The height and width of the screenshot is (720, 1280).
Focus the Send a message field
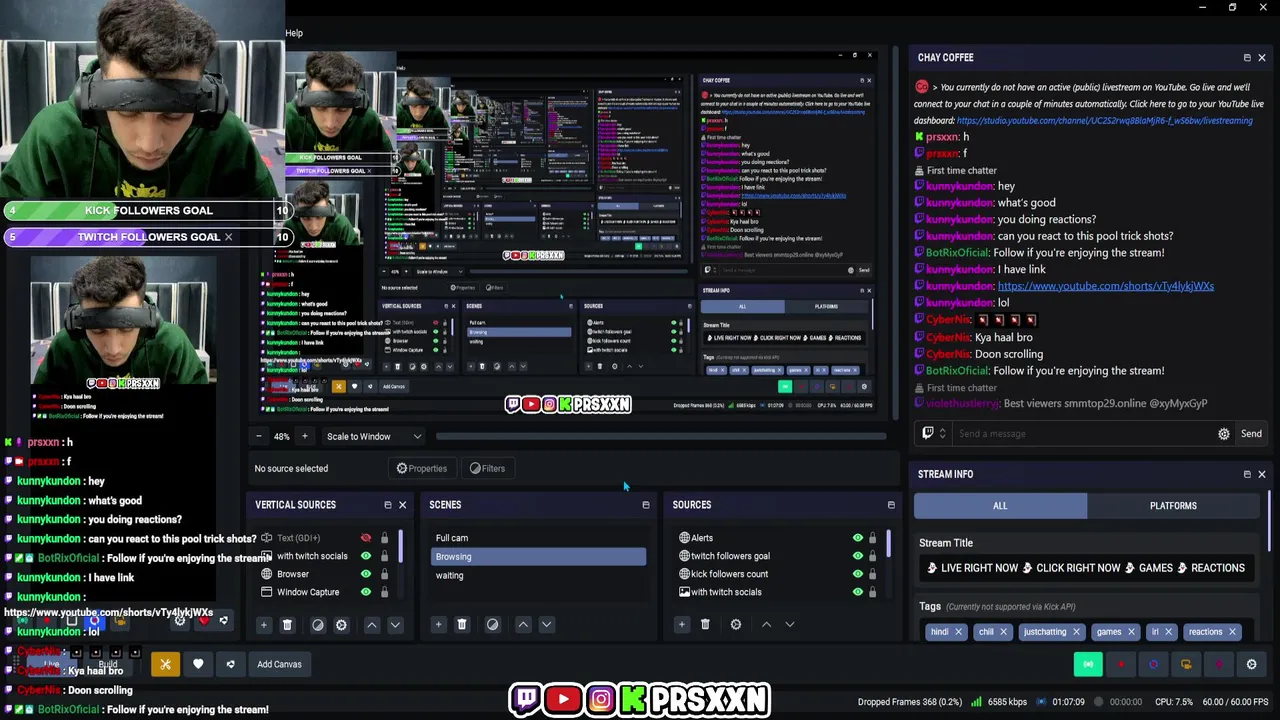coord(1080,434)
